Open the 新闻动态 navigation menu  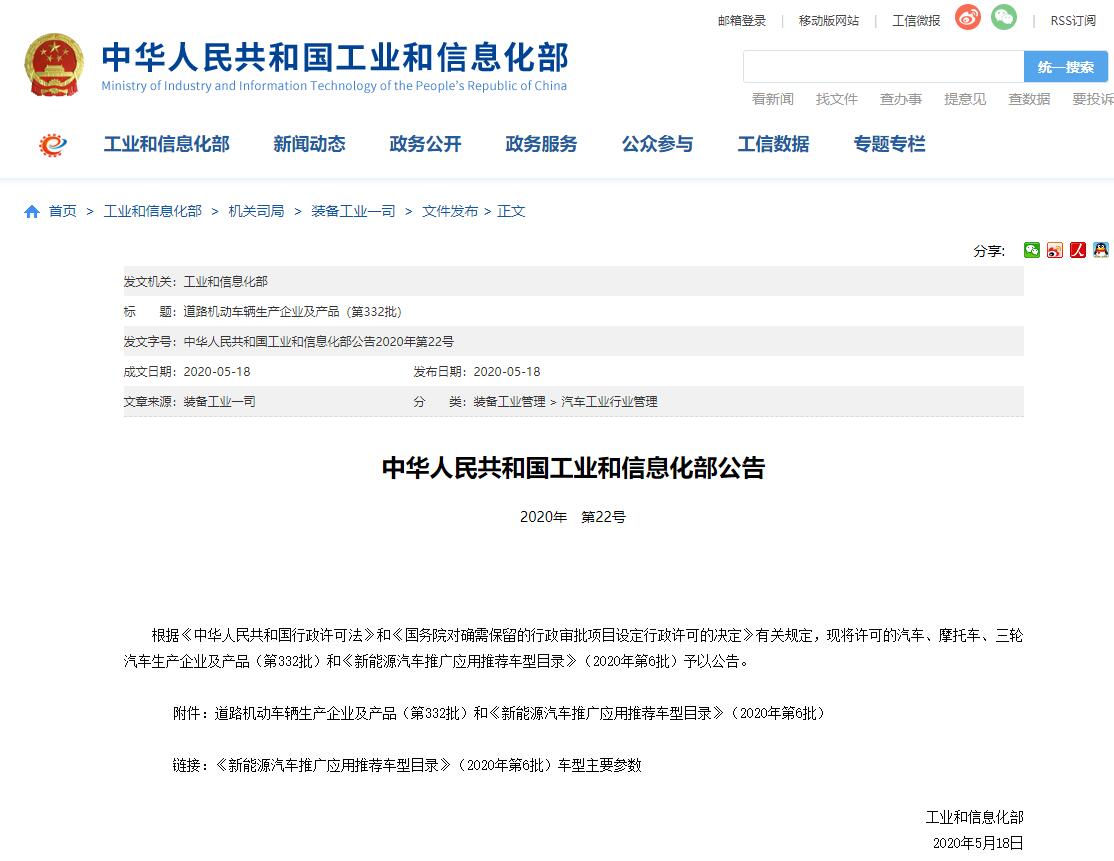309,144
